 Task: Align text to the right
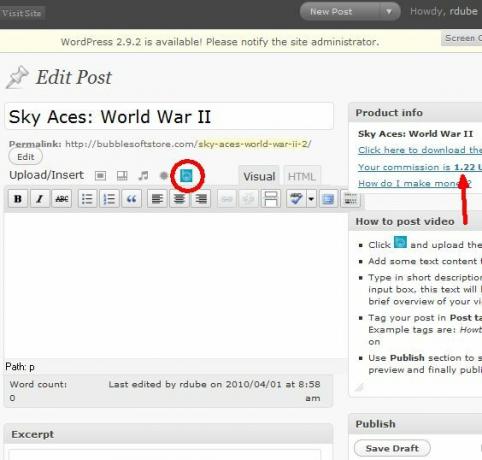click(201, 199)
